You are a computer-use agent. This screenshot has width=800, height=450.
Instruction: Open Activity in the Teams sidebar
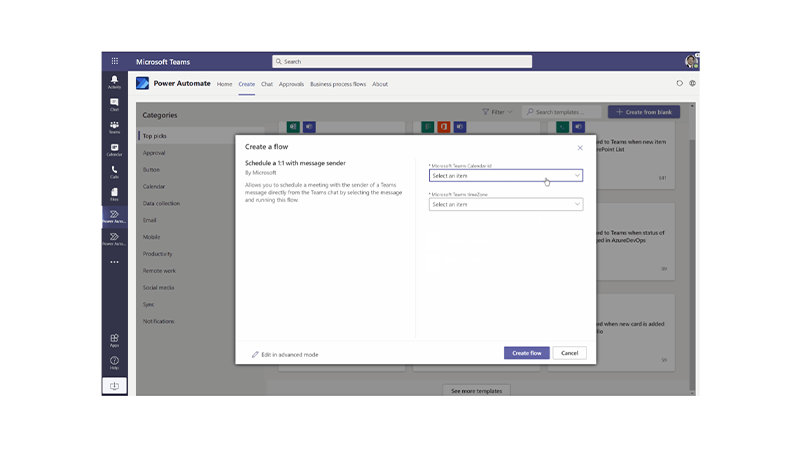click(114, 81)
